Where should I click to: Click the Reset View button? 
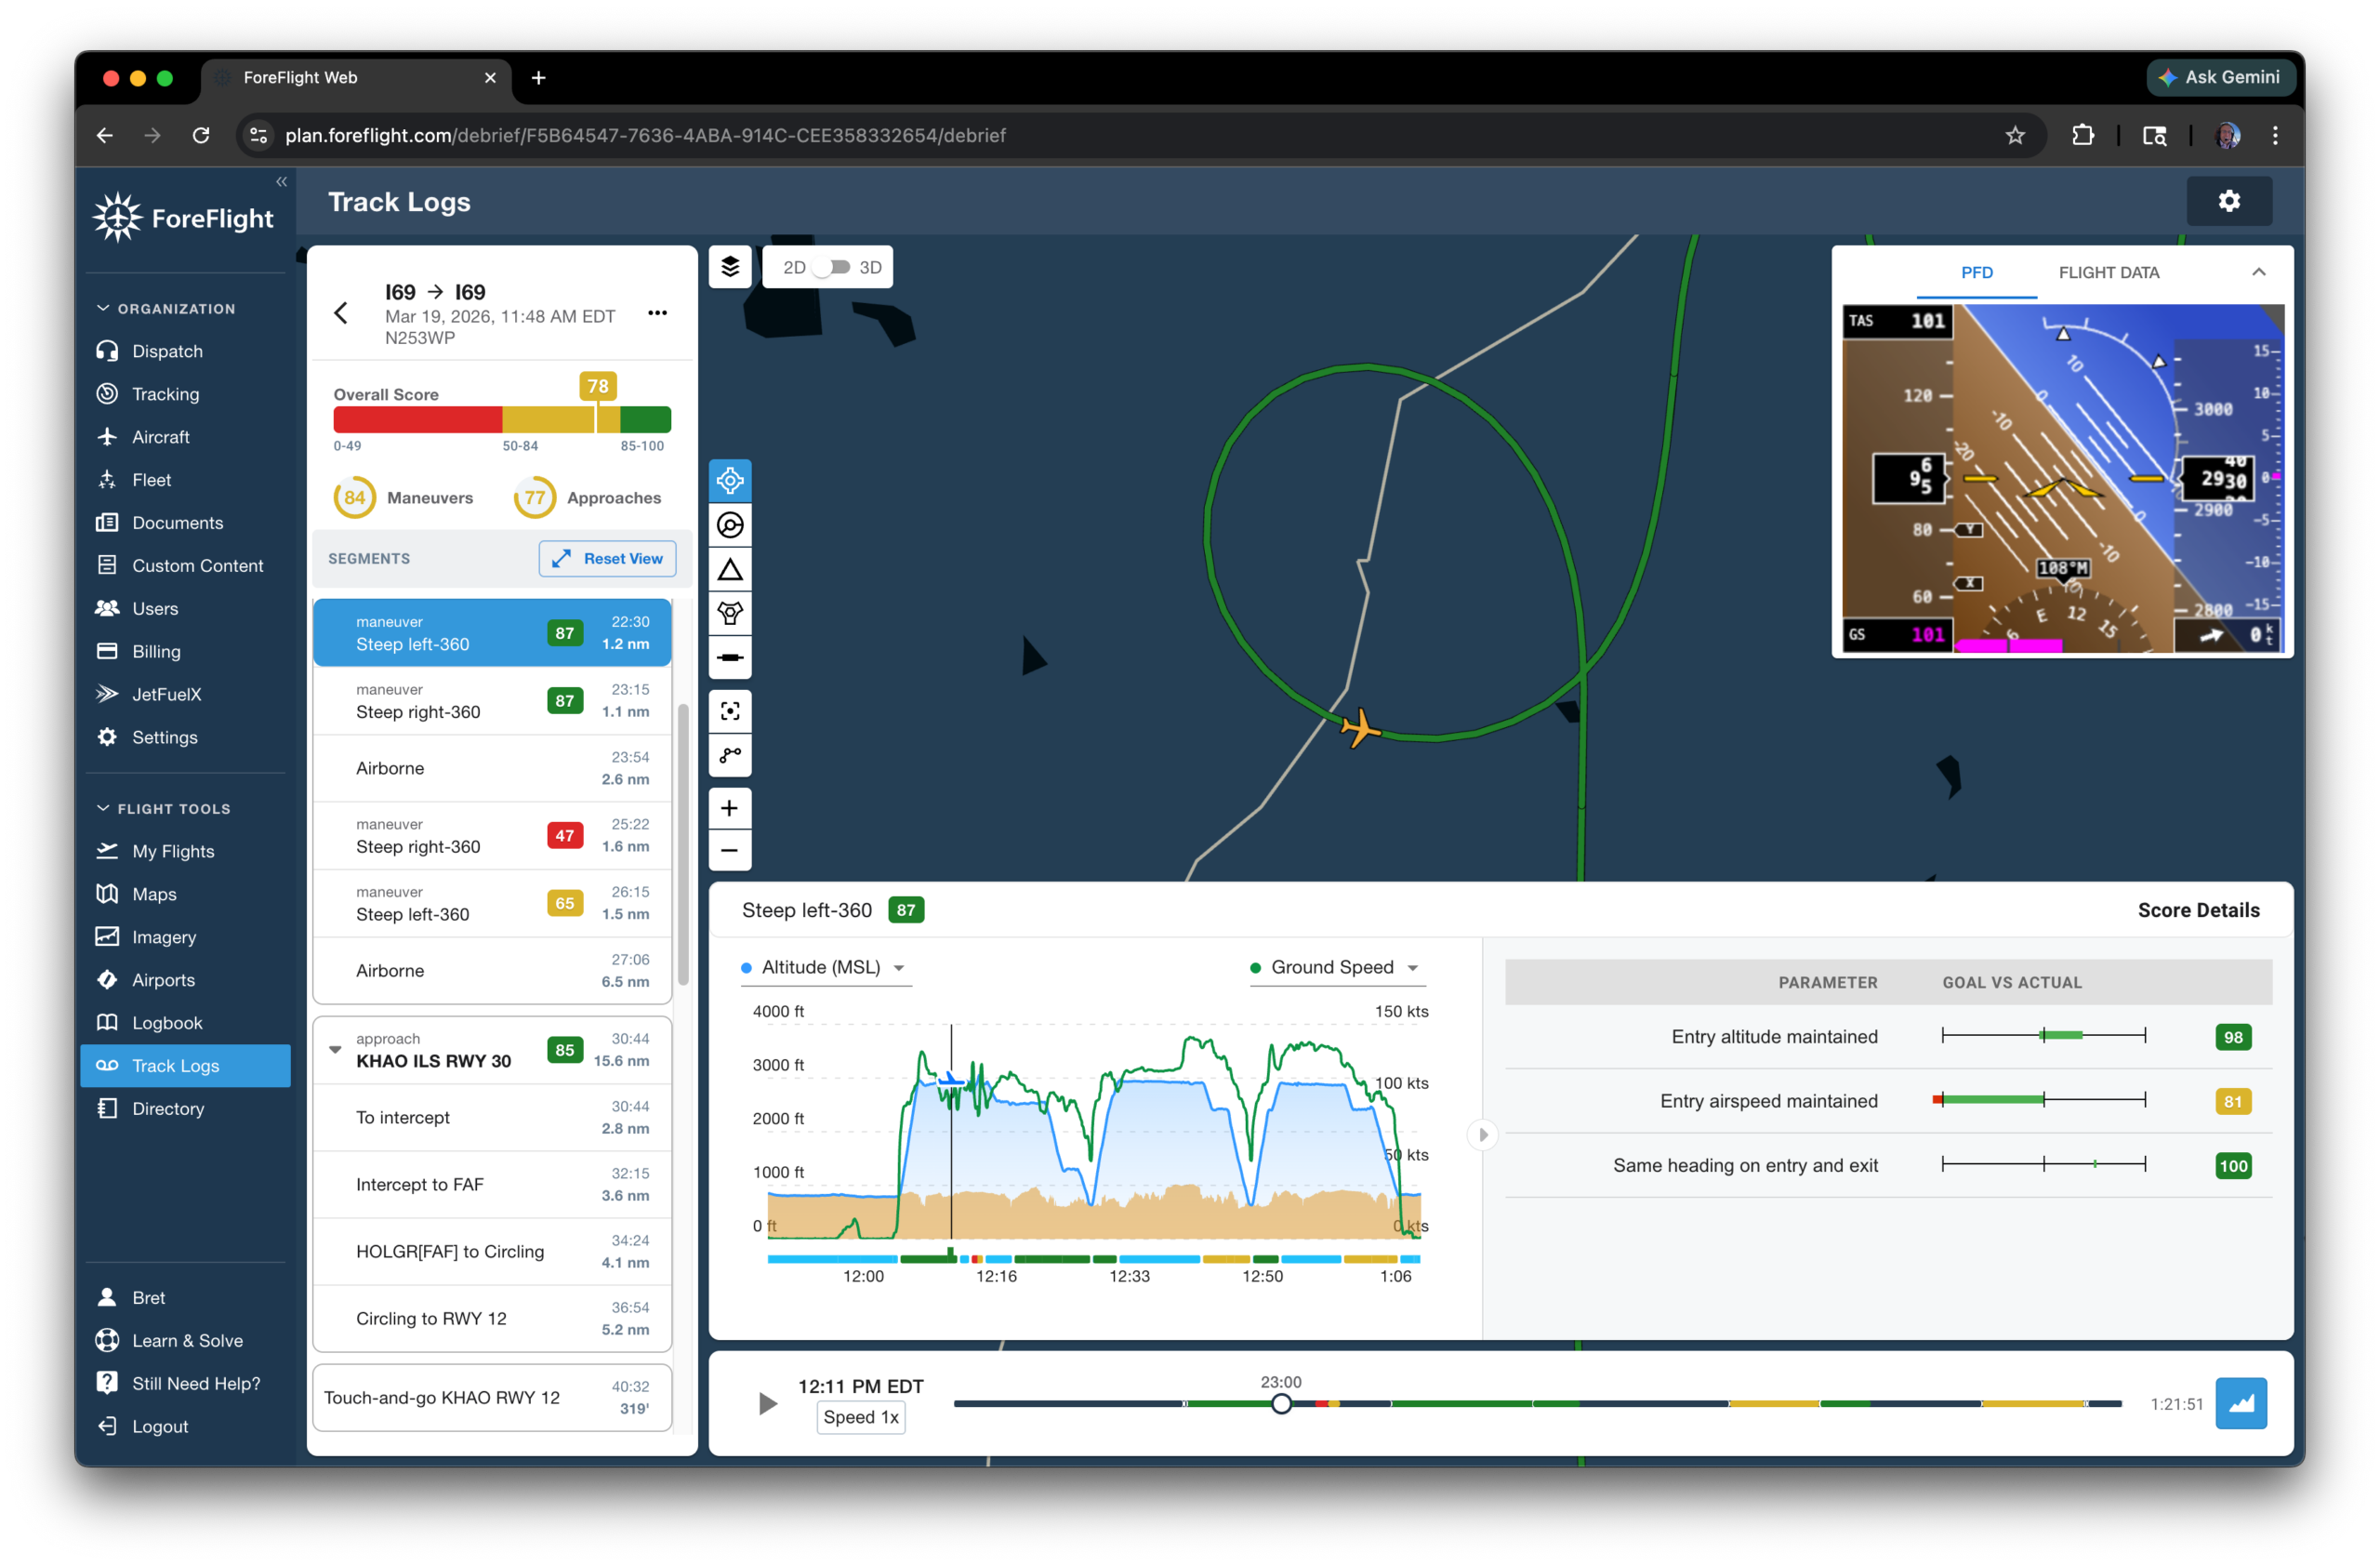point(607,559)
